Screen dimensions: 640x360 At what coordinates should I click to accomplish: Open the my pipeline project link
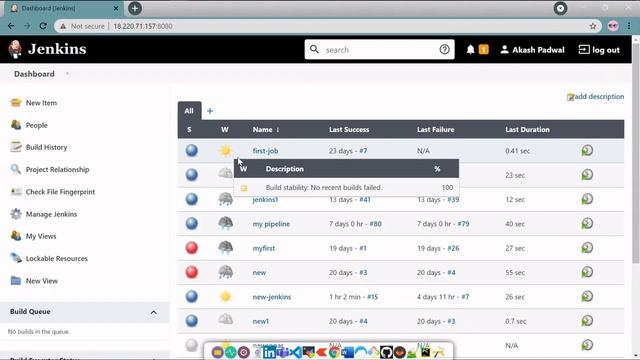point(271,224)
